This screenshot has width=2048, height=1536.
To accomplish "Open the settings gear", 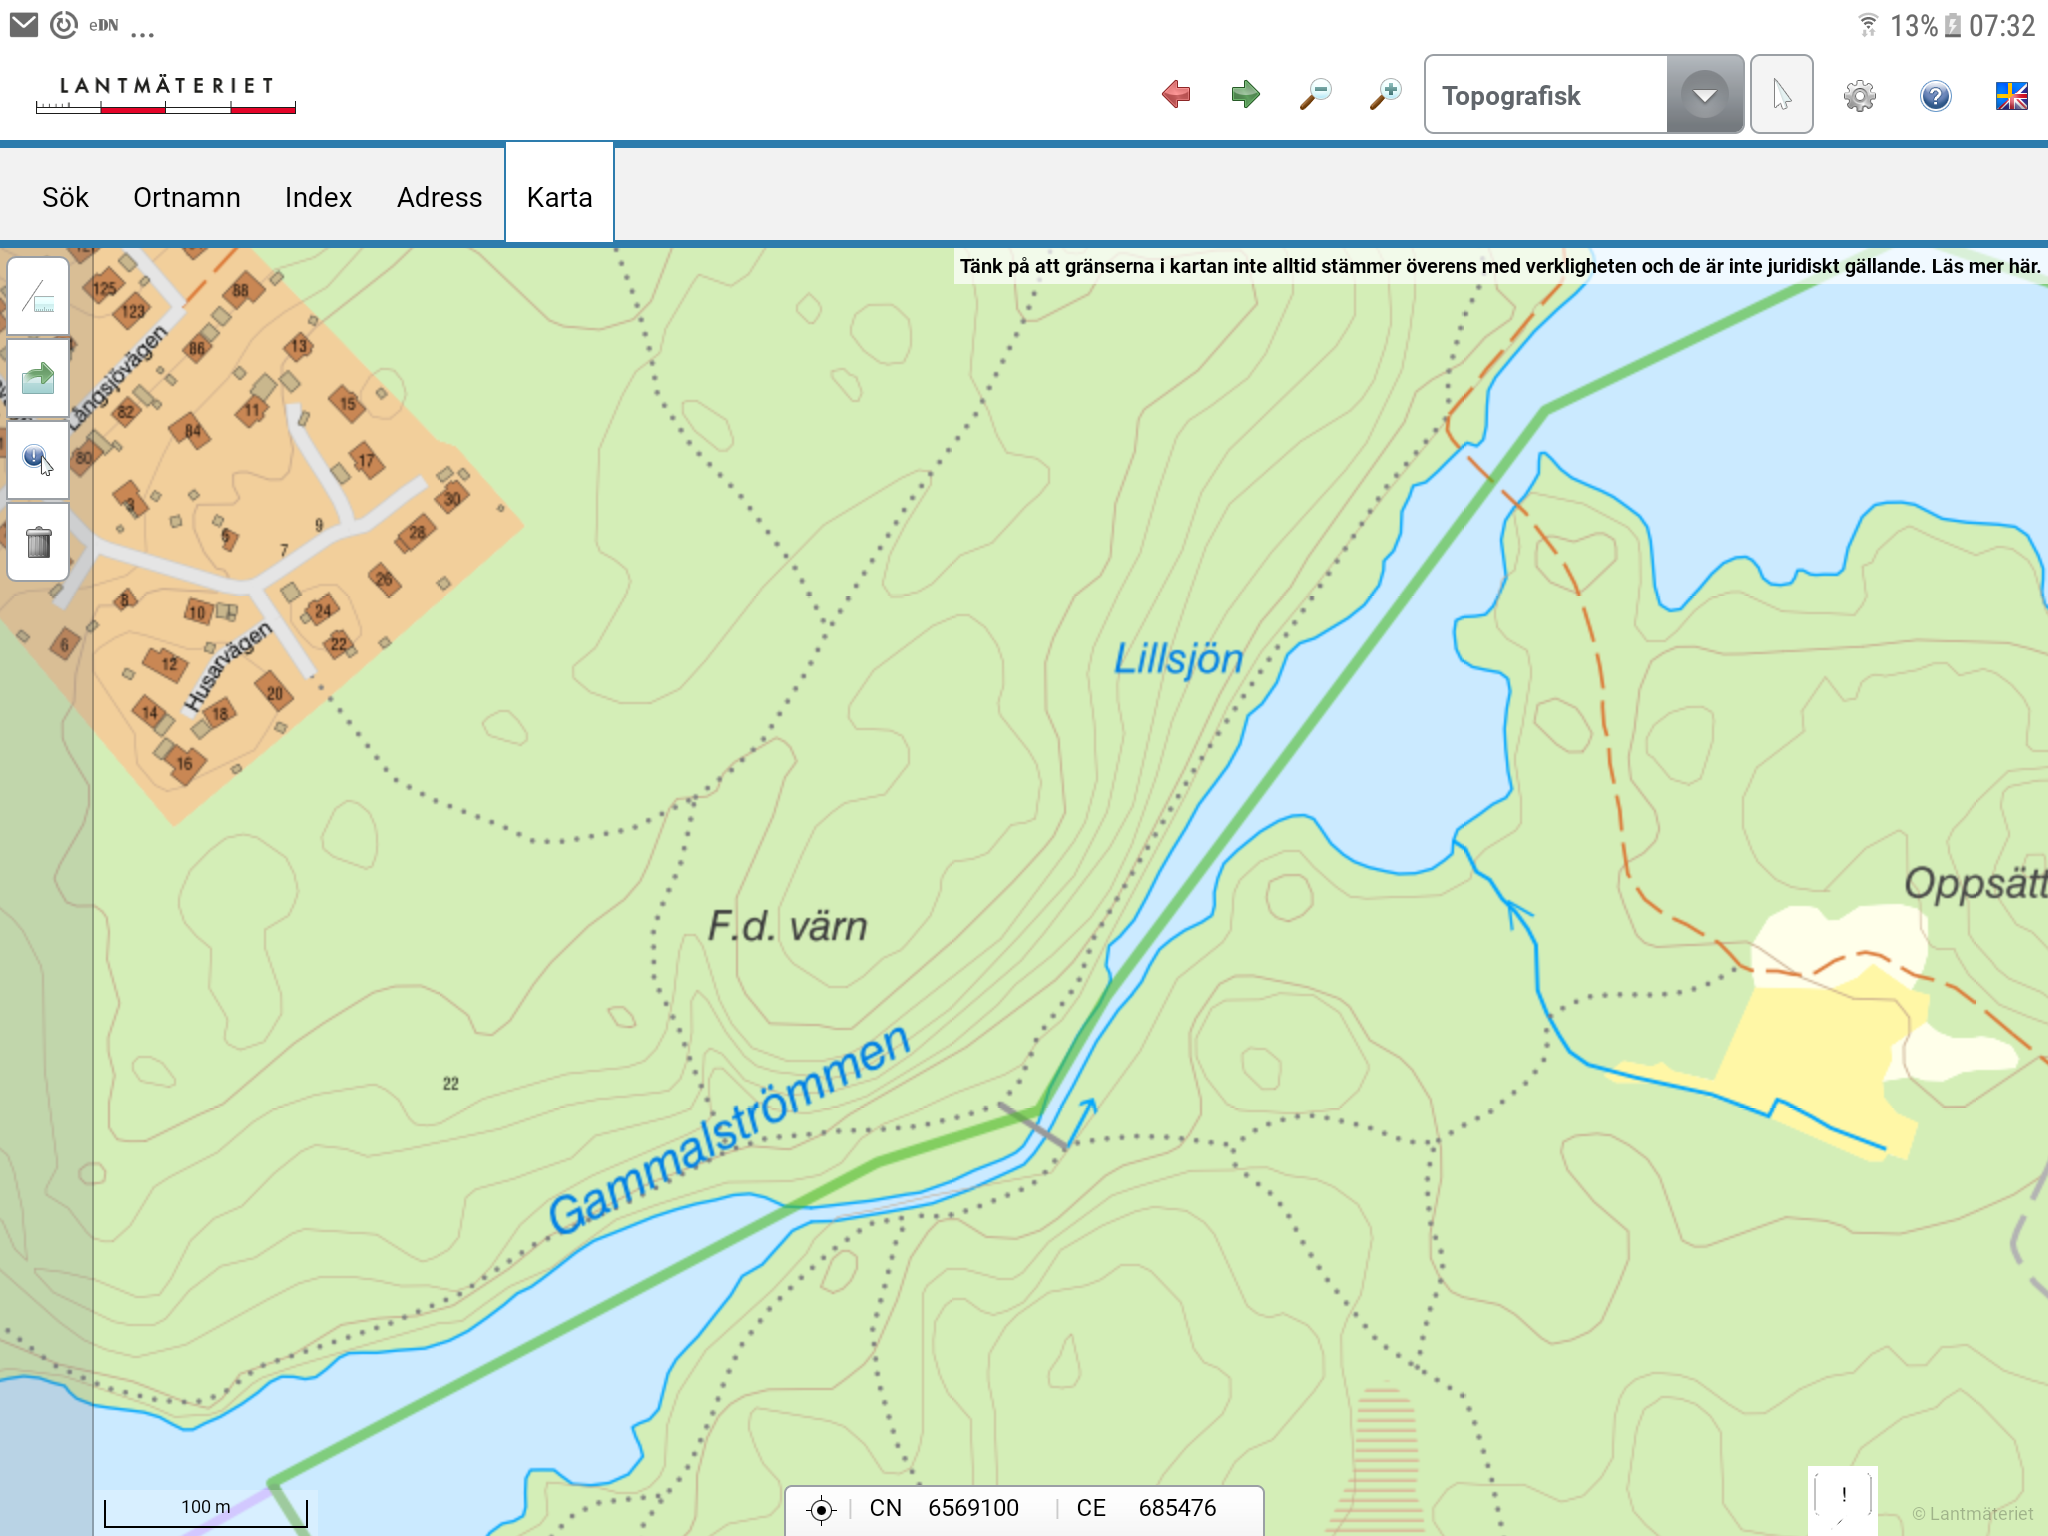I will [1859, 96].
